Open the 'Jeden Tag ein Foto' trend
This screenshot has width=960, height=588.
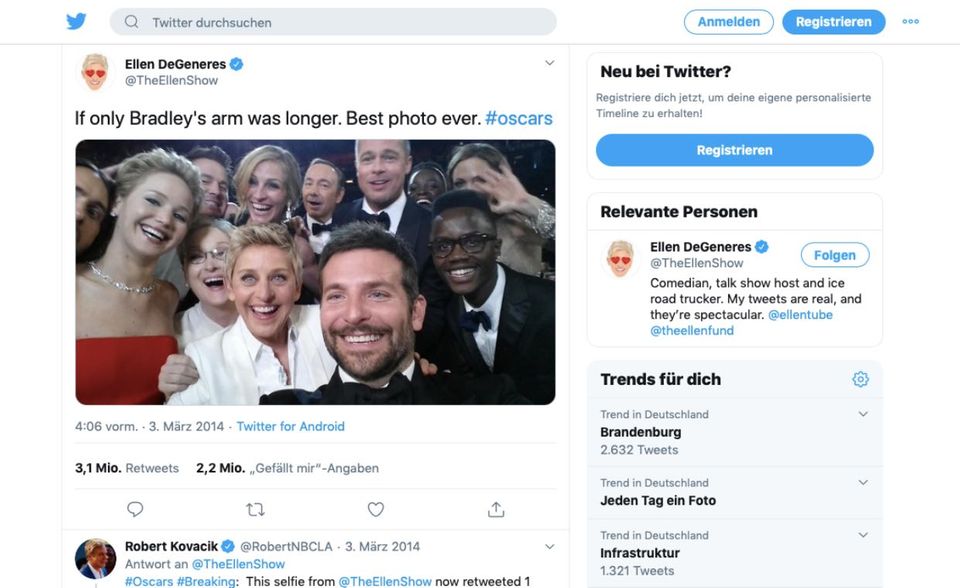point(658,500)
